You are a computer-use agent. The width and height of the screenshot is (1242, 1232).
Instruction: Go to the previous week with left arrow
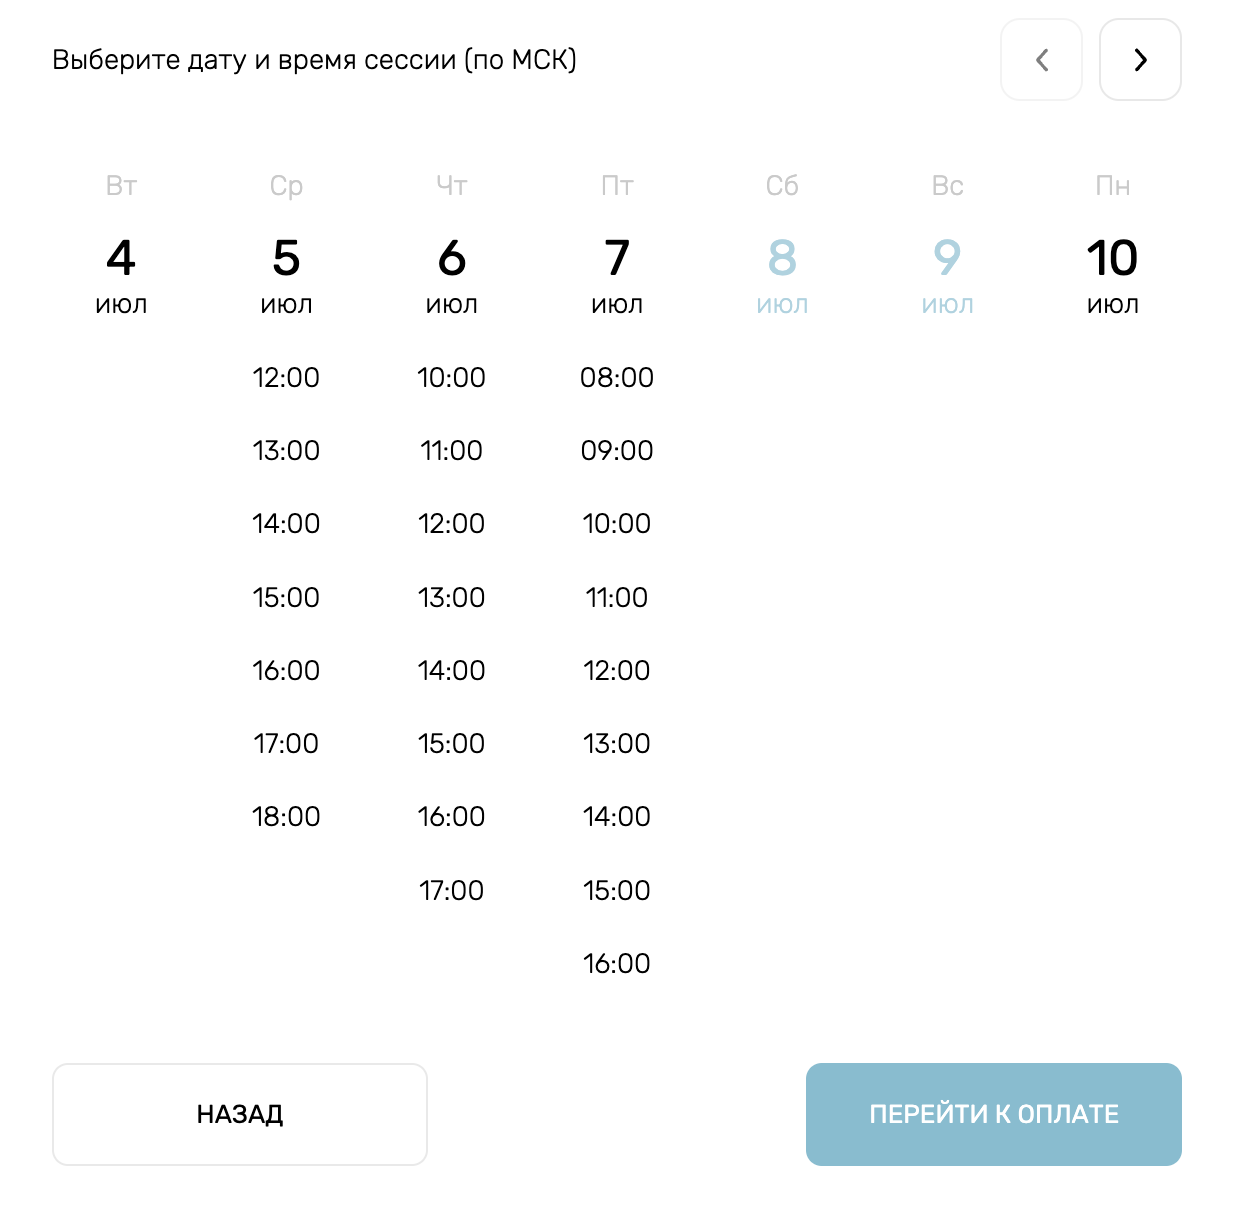pyautogui.click(x=1041, y=60)
